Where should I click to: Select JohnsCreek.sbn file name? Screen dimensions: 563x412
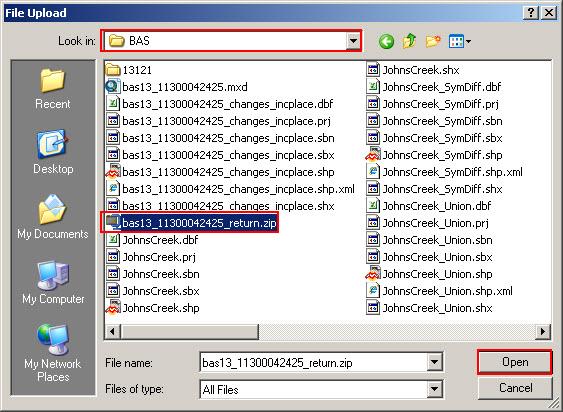161,274
